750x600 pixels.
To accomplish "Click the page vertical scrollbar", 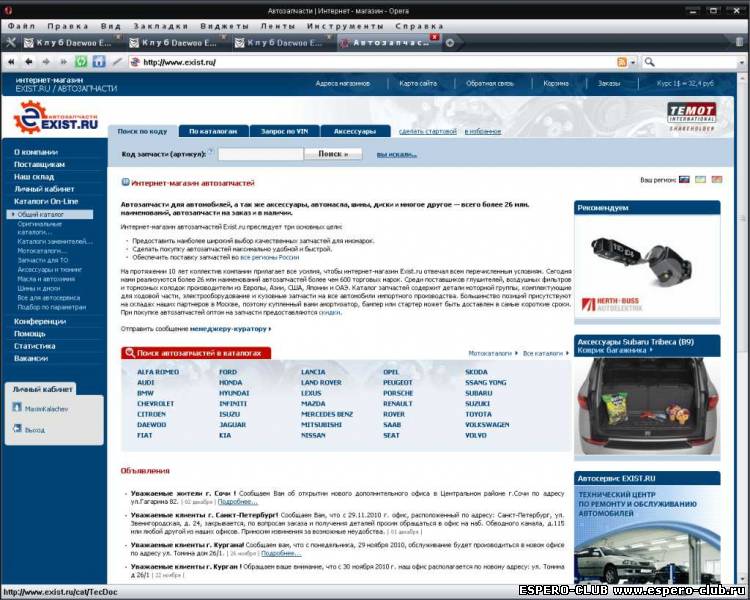I will pyautogui.click(x=742, y=328).
